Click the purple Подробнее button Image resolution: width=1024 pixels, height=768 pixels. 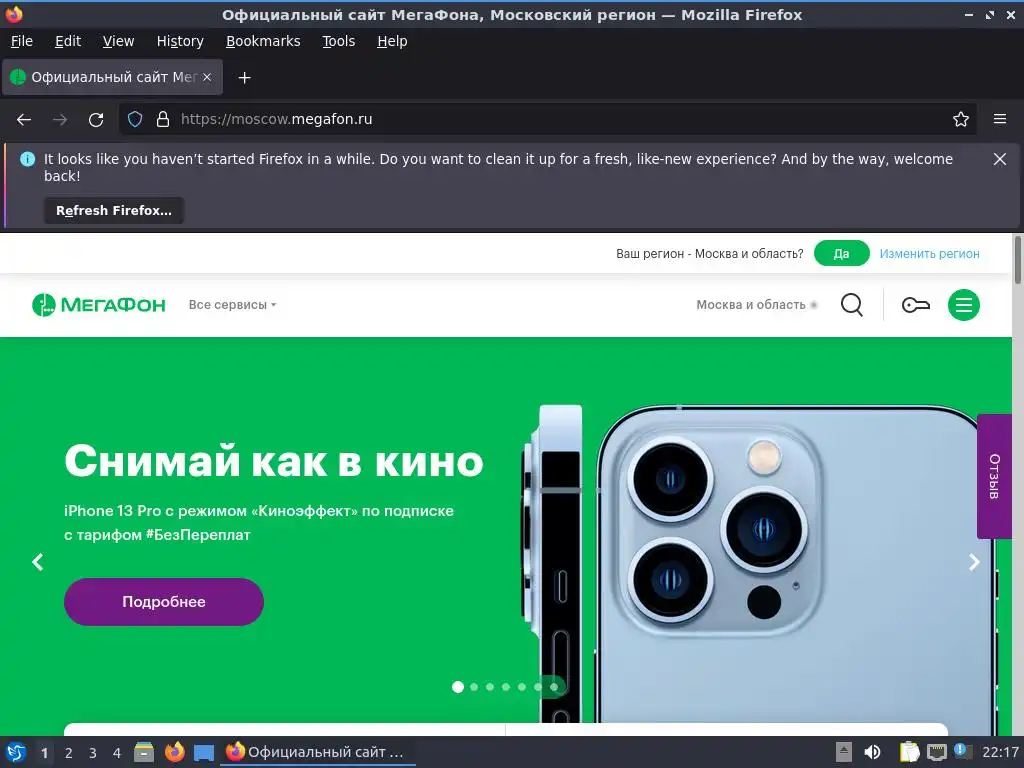coord(164,601)
